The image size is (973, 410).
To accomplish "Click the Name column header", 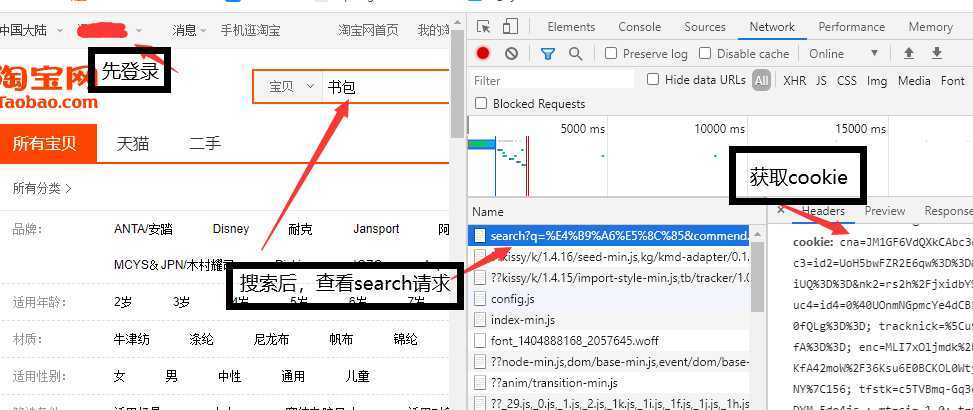I will tap(488, 212).
